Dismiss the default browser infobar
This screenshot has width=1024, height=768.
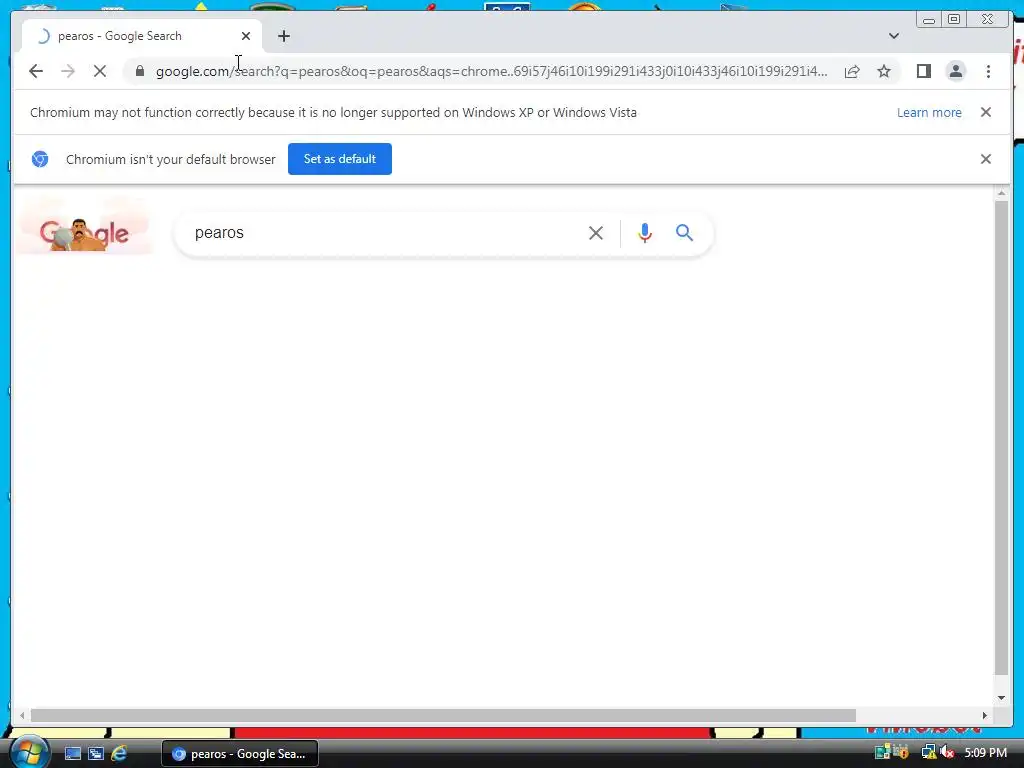(985, 159)
